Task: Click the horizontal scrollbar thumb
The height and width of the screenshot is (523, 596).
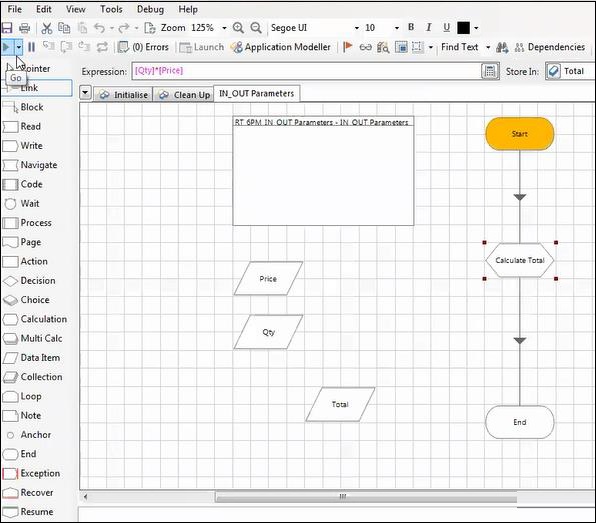Action: pyautogui.click(x=366, y=496)
